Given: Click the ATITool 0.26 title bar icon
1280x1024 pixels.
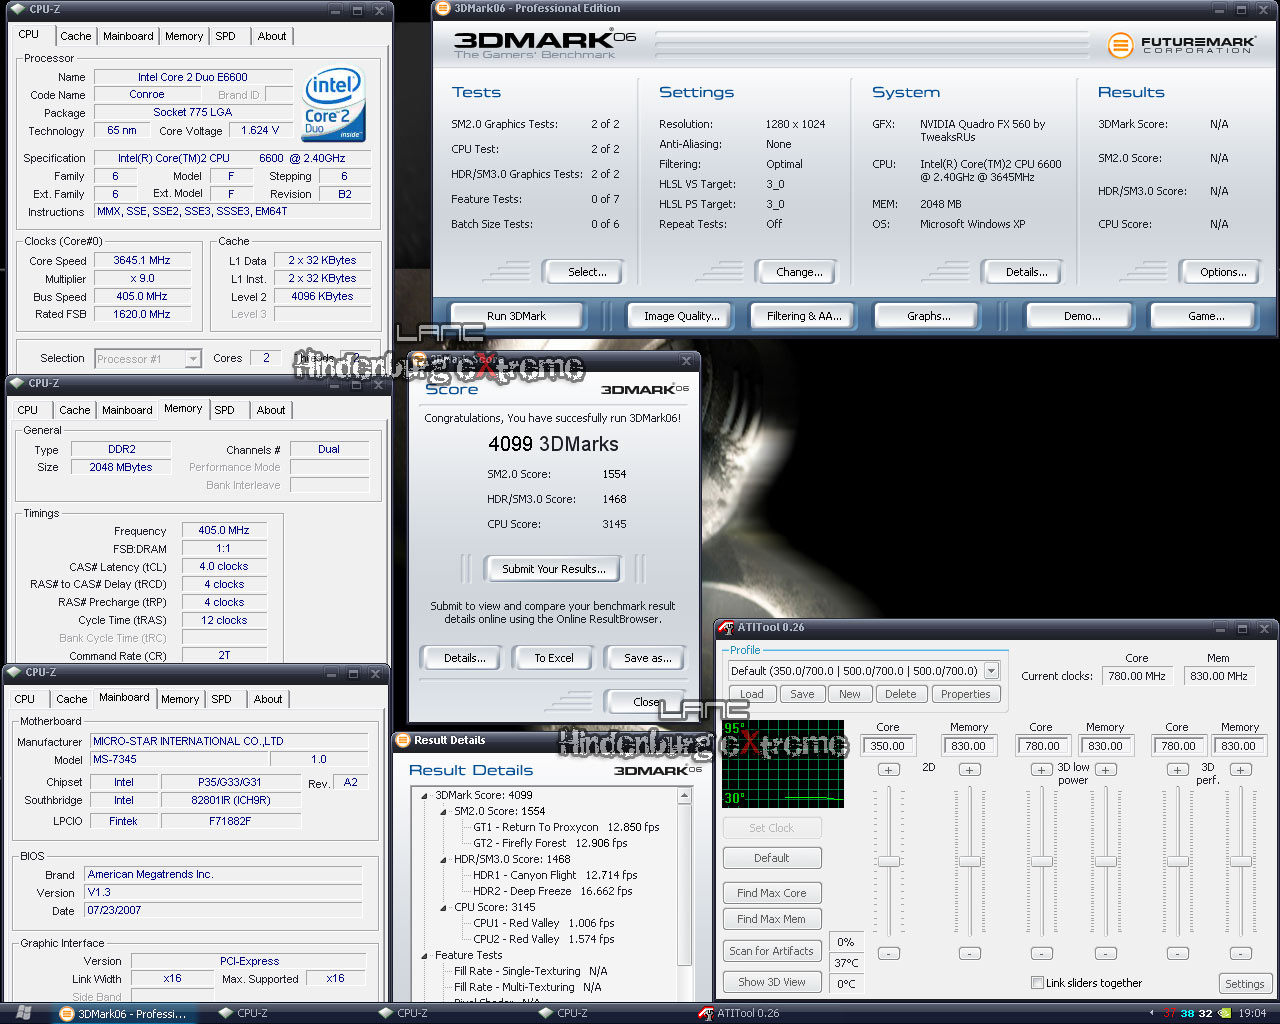Looking at the screenshot, I should (727, 628).
